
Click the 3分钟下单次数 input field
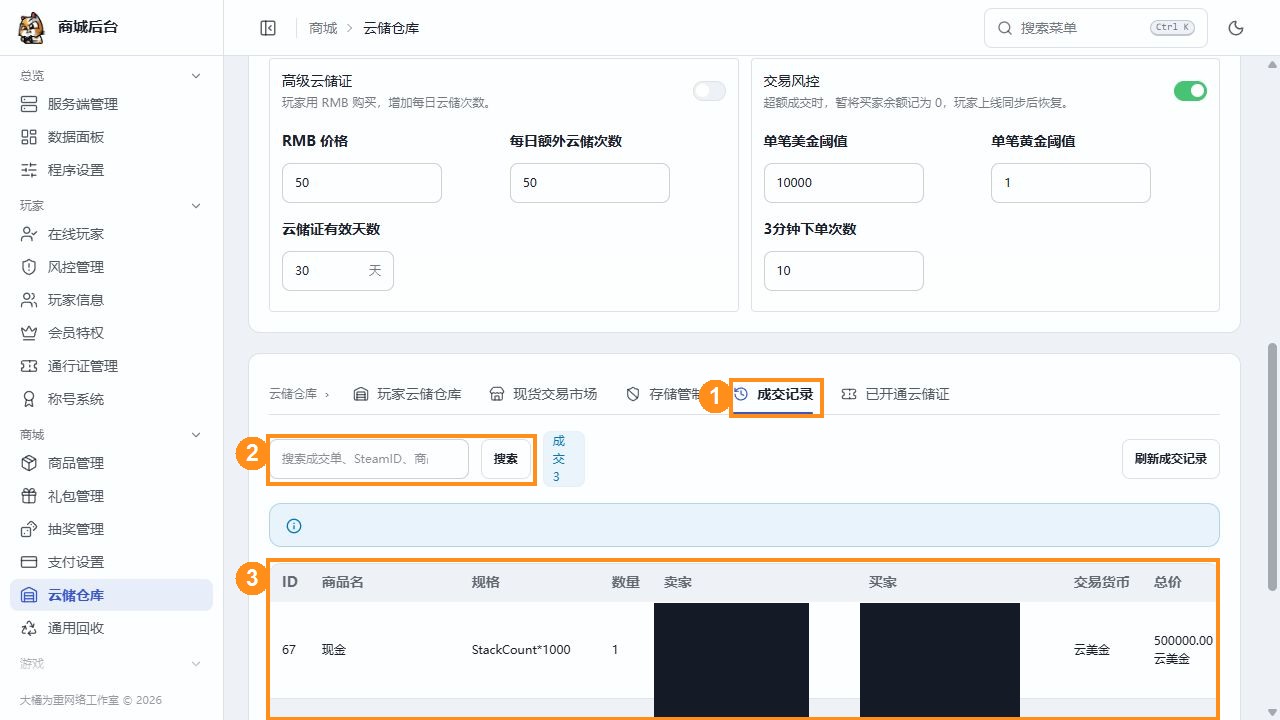[x=843, y=271]
